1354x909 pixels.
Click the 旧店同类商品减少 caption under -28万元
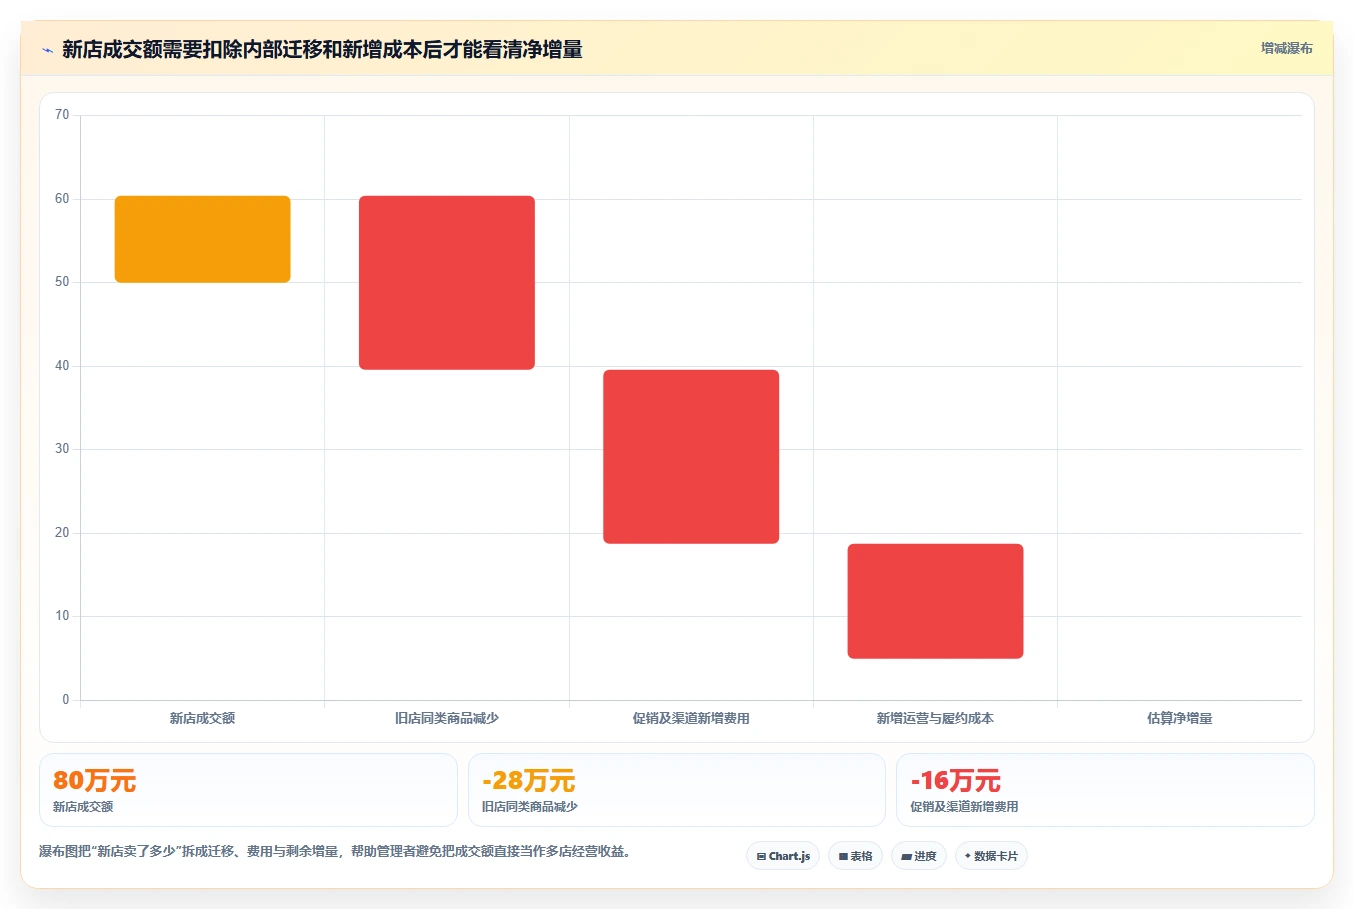click(x=530, y=807)
